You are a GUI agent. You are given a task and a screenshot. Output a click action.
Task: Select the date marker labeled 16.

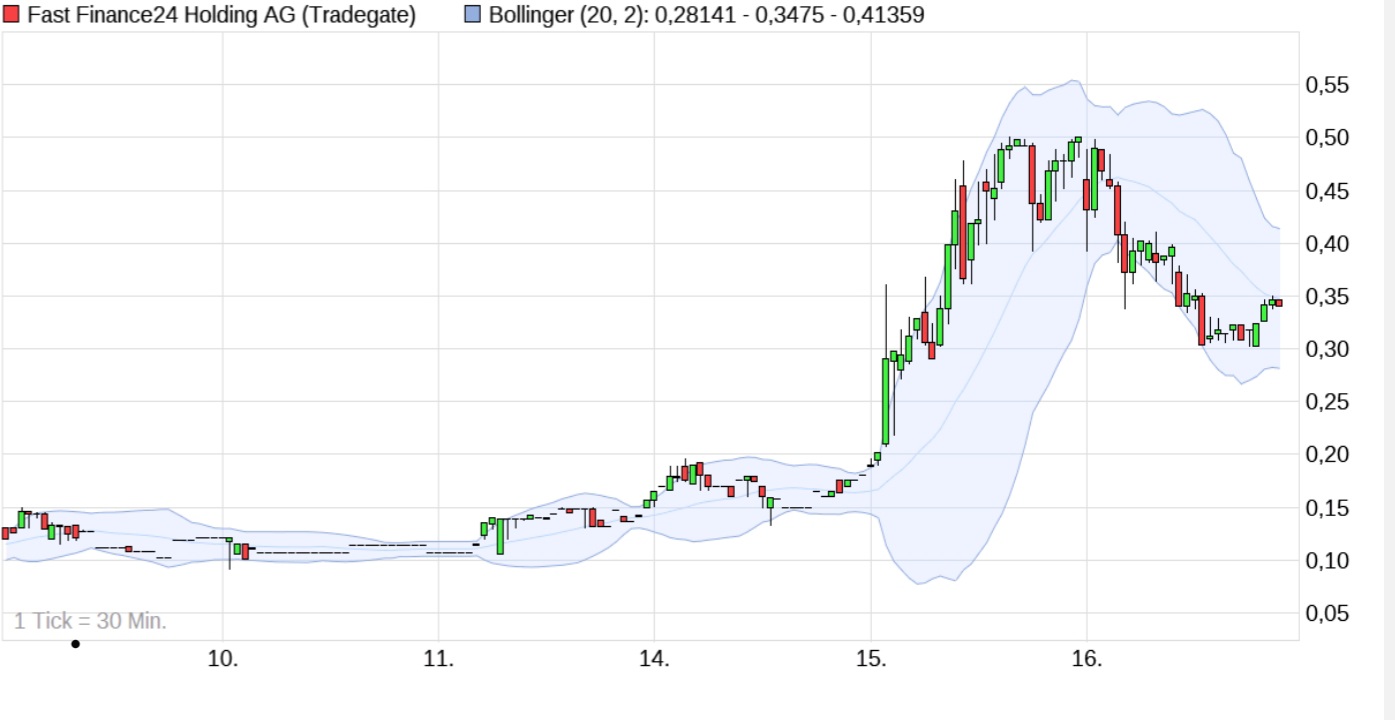coord(1086,659)
